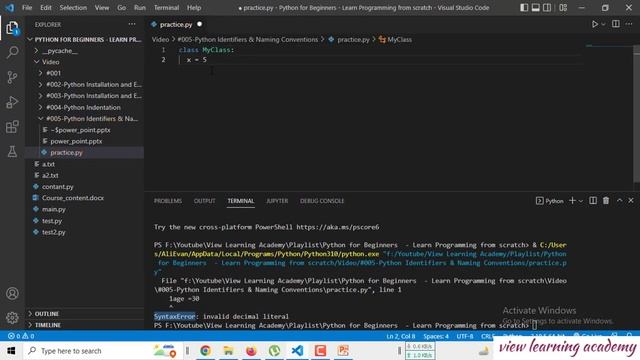Toggle primary side bar layout icon
640x360 pixels.
coord(524,8)
